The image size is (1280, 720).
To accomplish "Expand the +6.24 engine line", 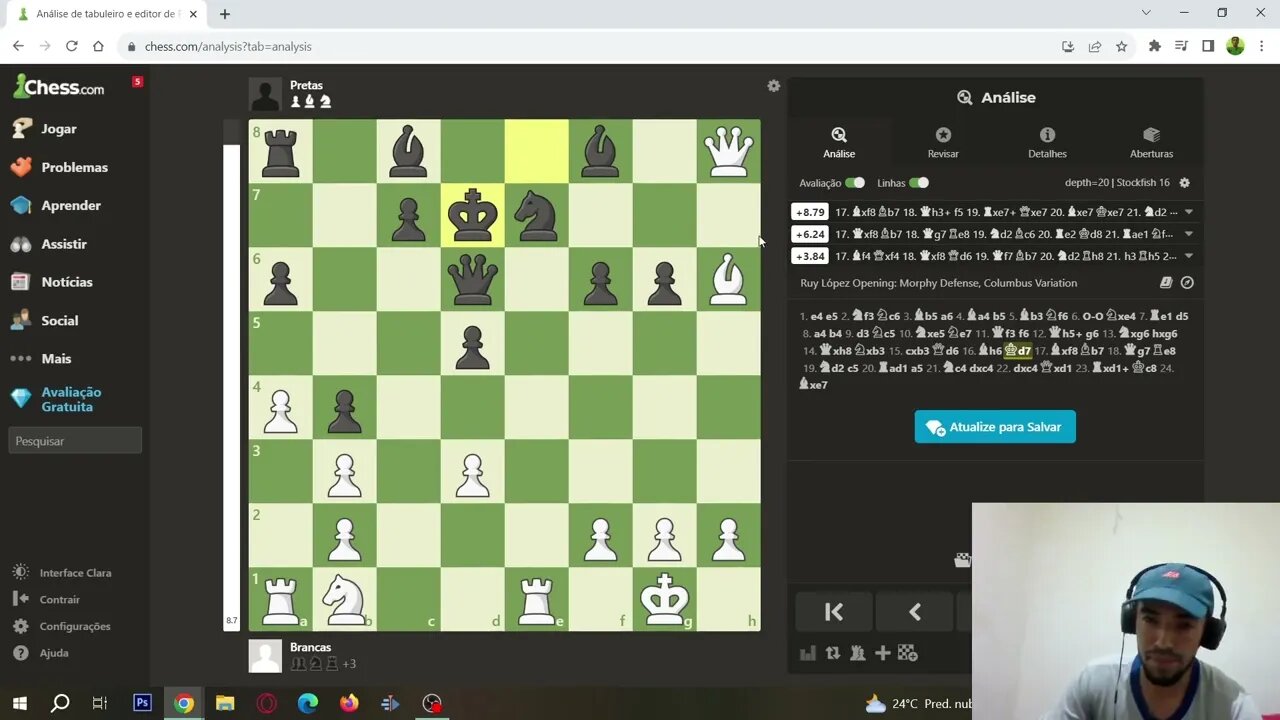I will pos(1189,234).
